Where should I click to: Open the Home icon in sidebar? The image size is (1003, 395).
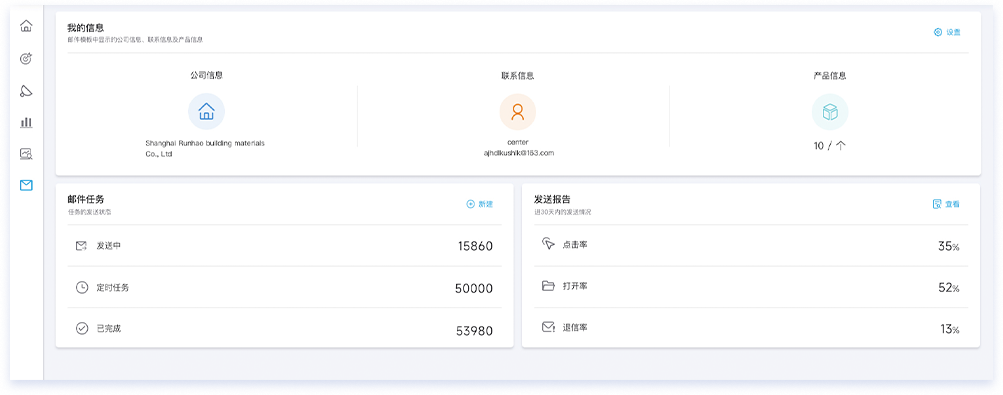[26, 26]
